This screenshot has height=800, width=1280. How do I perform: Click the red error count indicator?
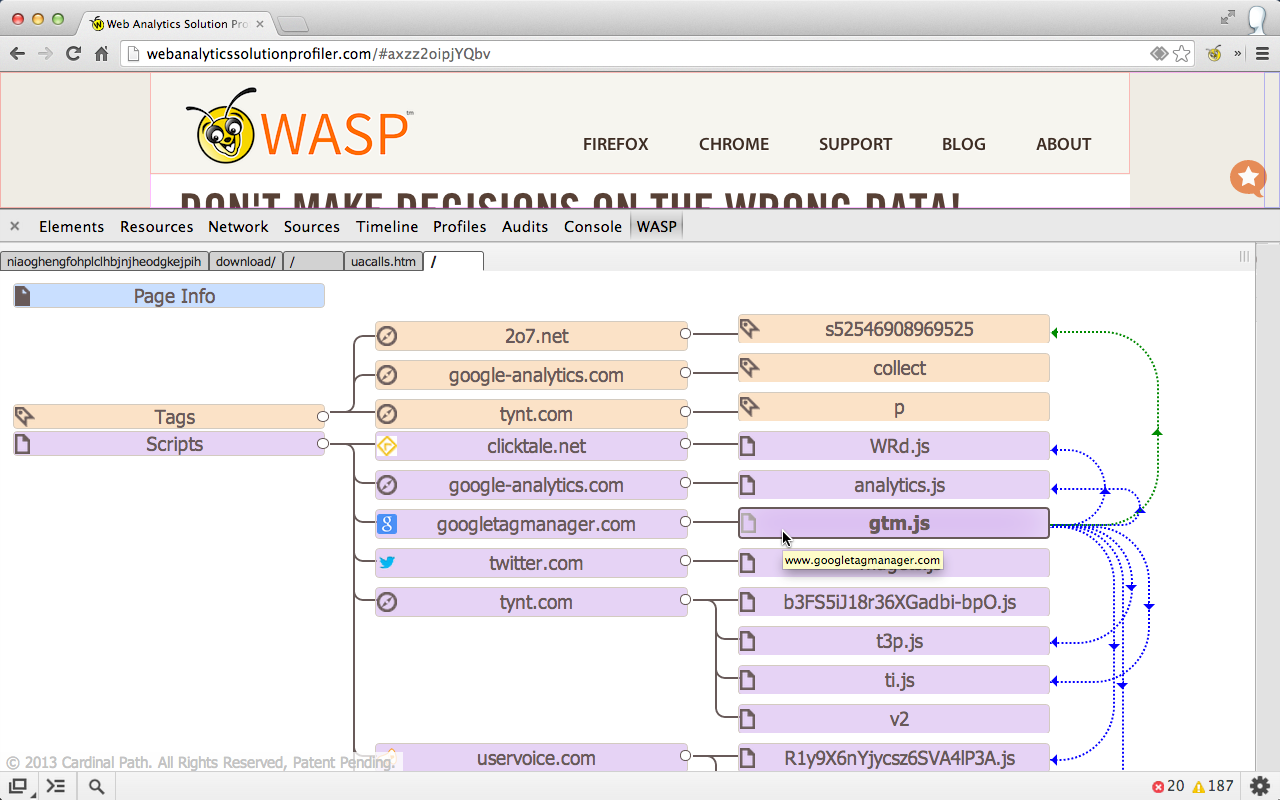point(1168,786)
